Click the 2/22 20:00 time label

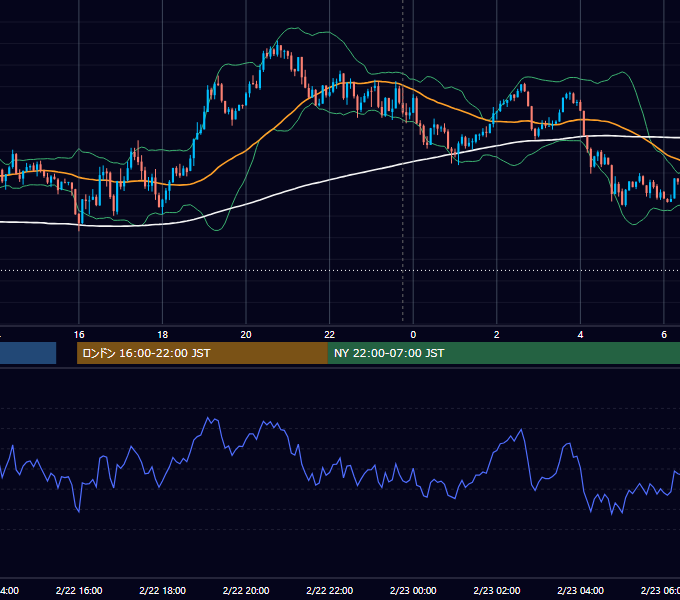[x=246, y=590]
